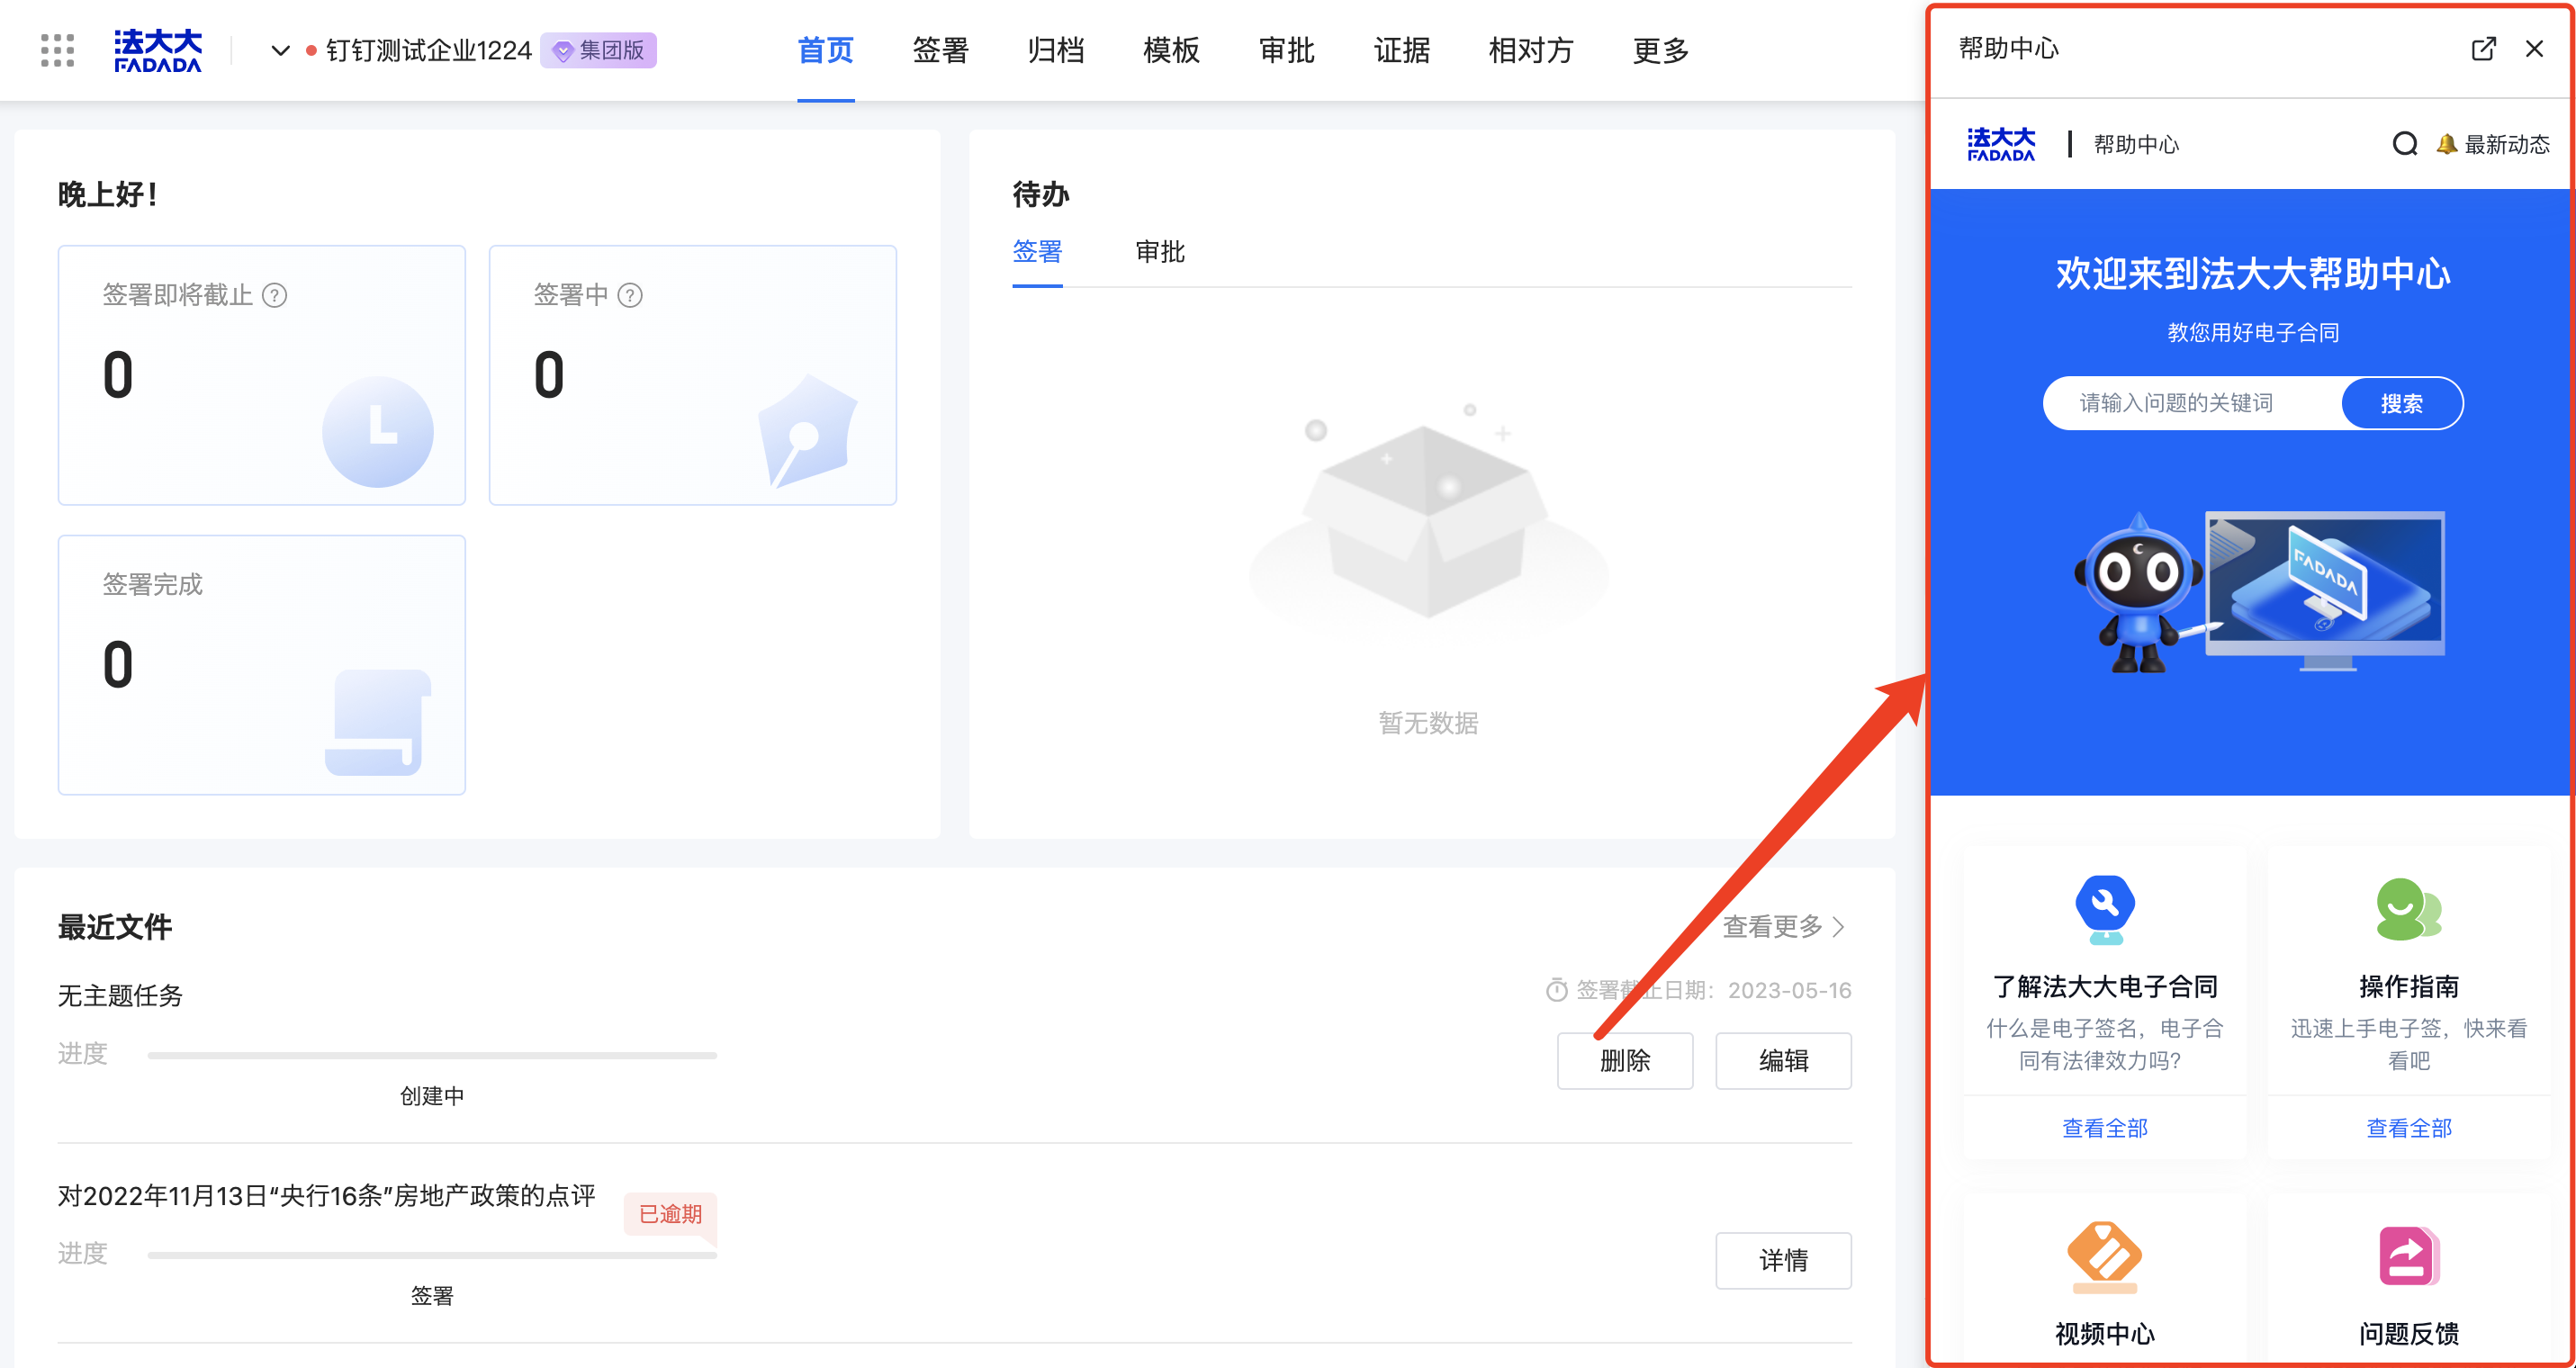Click the chevron arrow beside 查看更多
The image size is (2576, 1368).
[1839, 926]
